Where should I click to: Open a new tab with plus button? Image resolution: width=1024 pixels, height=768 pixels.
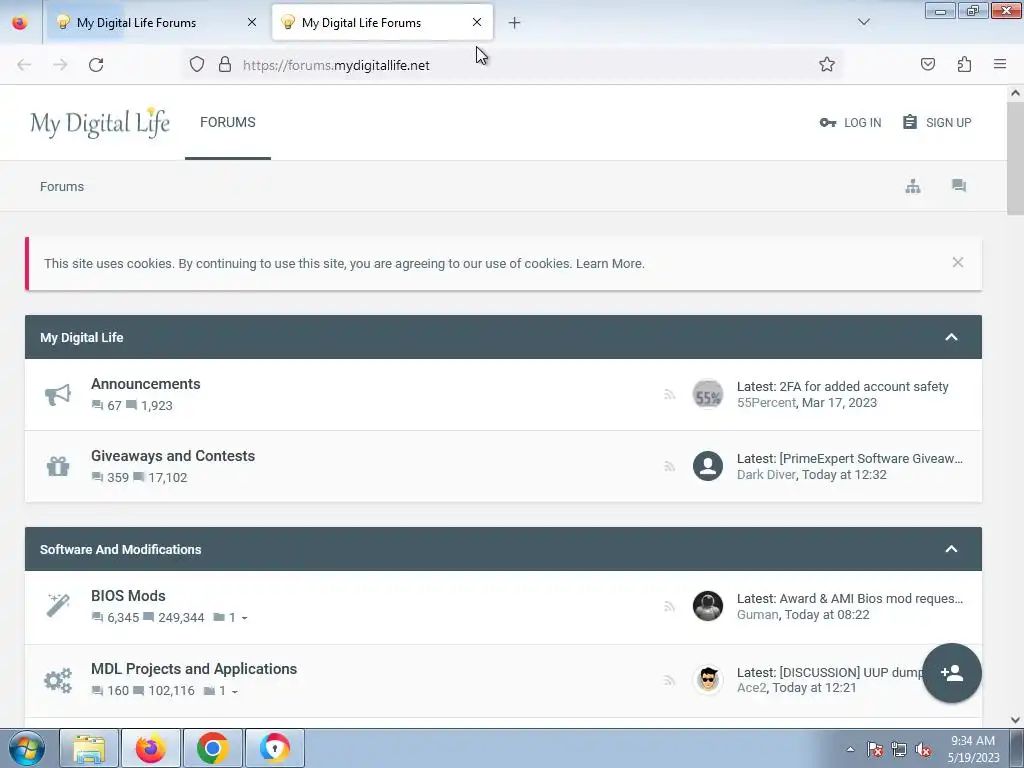point(515,23)
